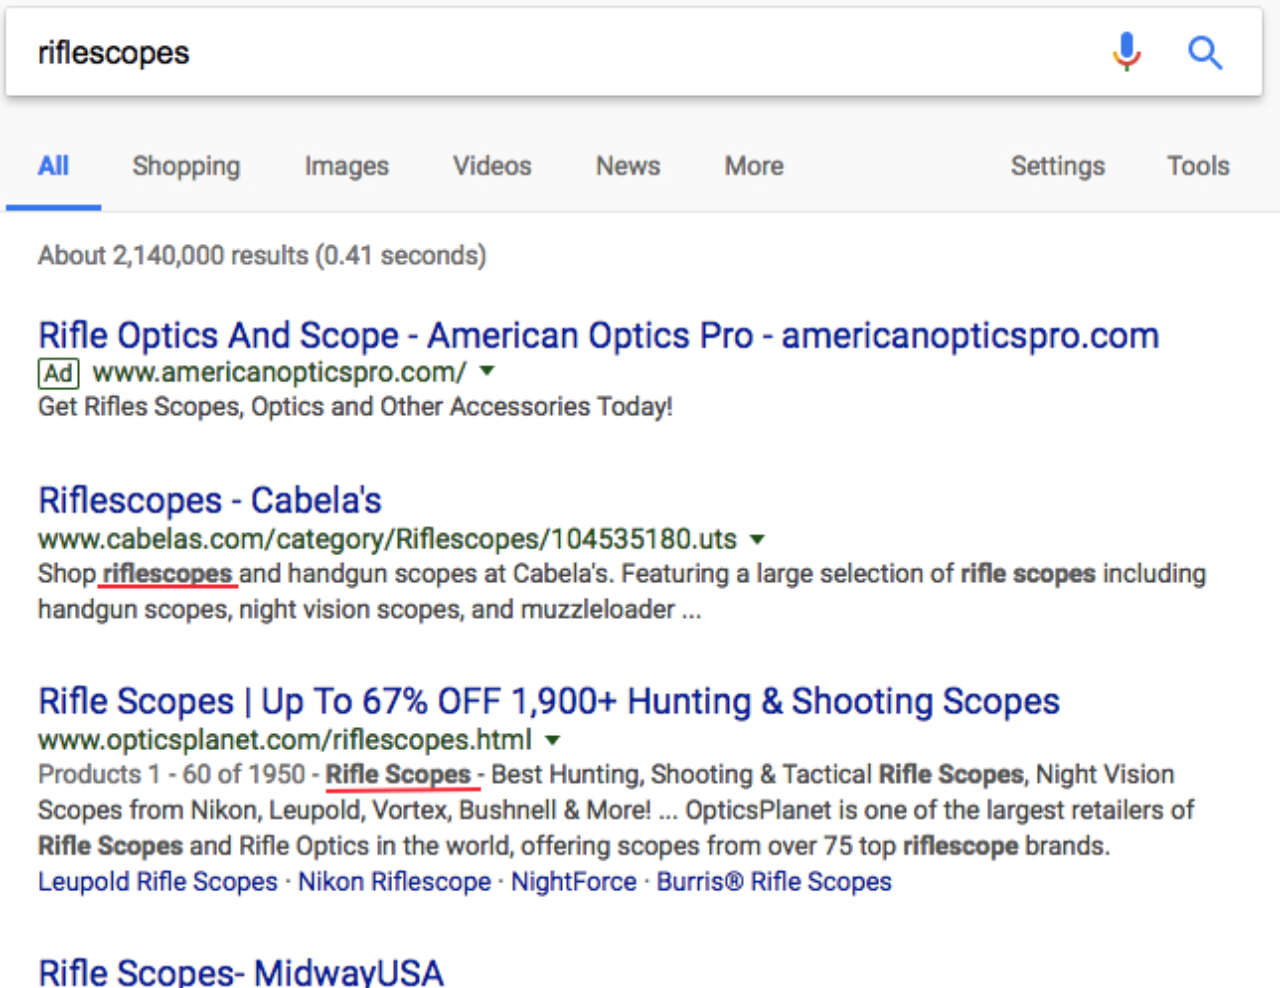Screen dimensions: 1280x988
Task: Expand the More search categories menu
Action: pyautogui.click(x=754, y=166)
